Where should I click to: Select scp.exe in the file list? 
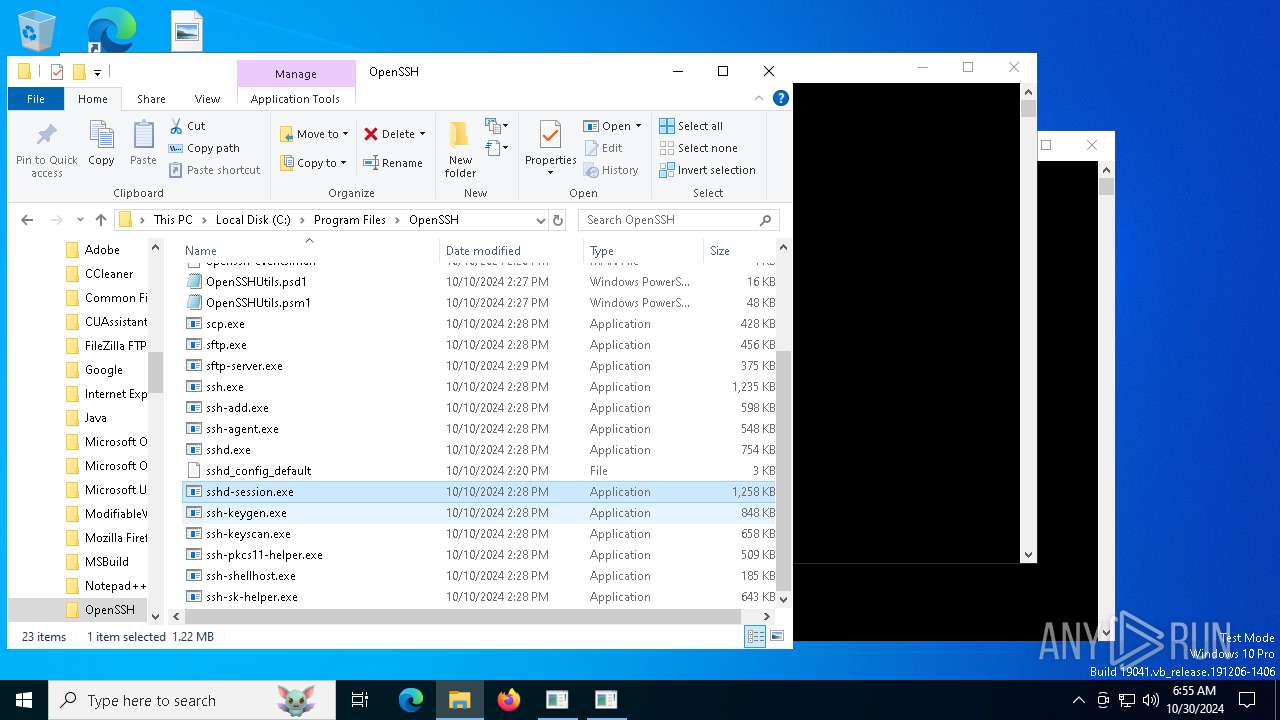point(479,324)
